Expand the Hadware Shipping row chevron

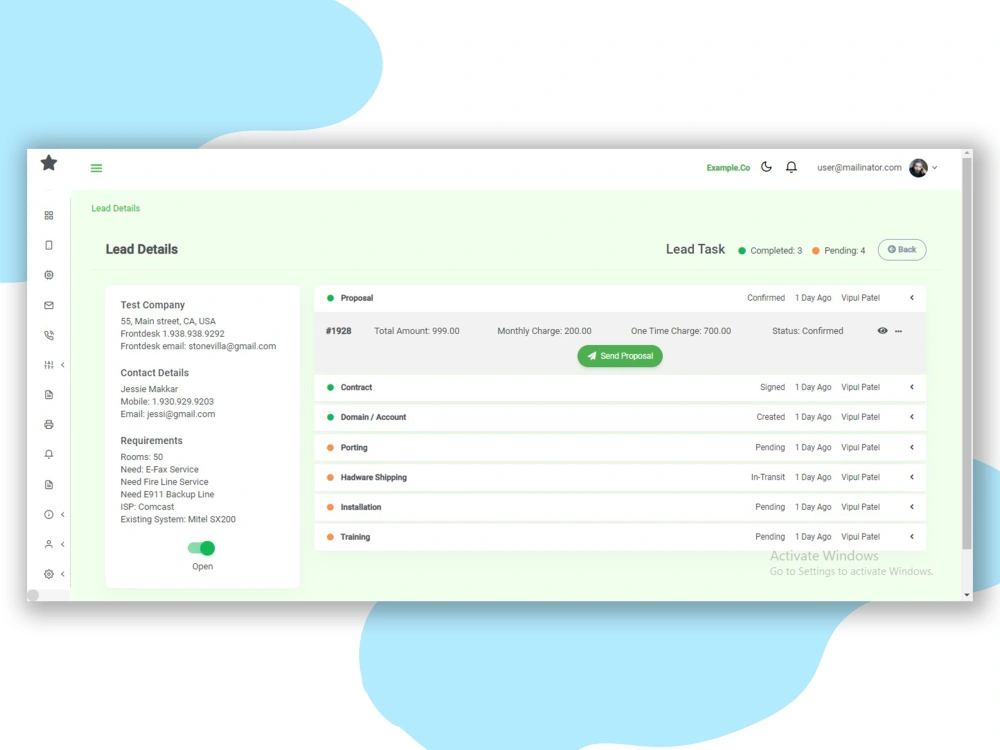(912, 477)
